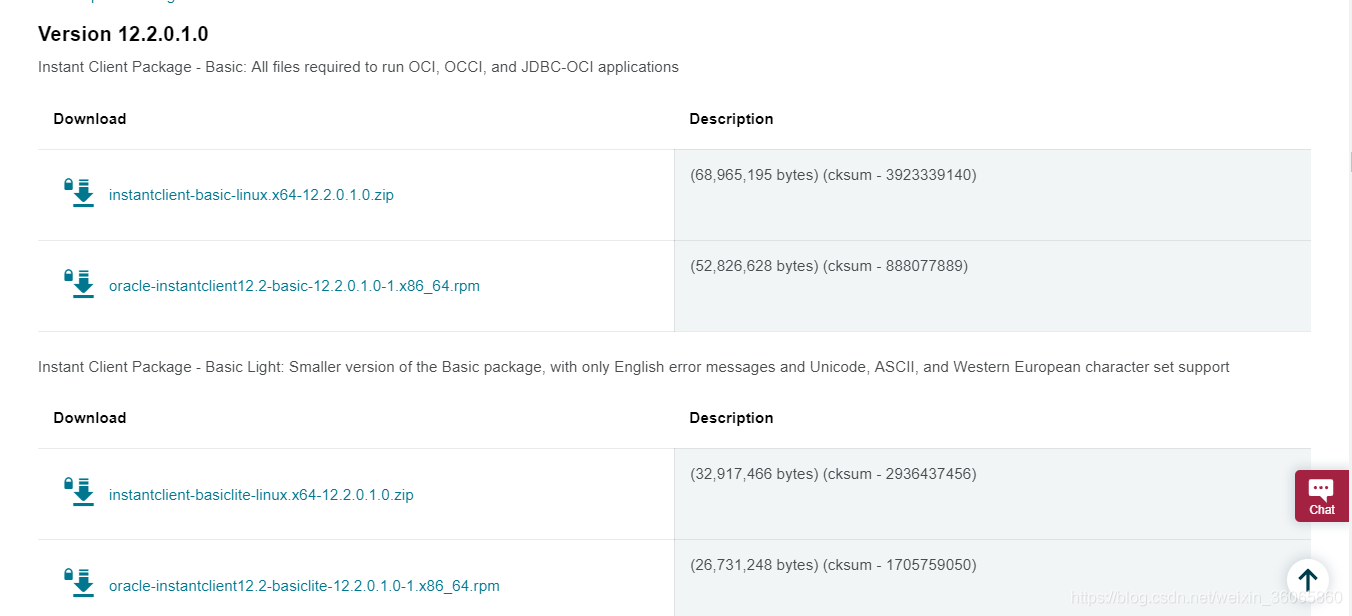The height and width of the screenshot is (616, 1352).
Task: Click download icon for instantclient-basic-linux zip
Action: click(79, 193)
